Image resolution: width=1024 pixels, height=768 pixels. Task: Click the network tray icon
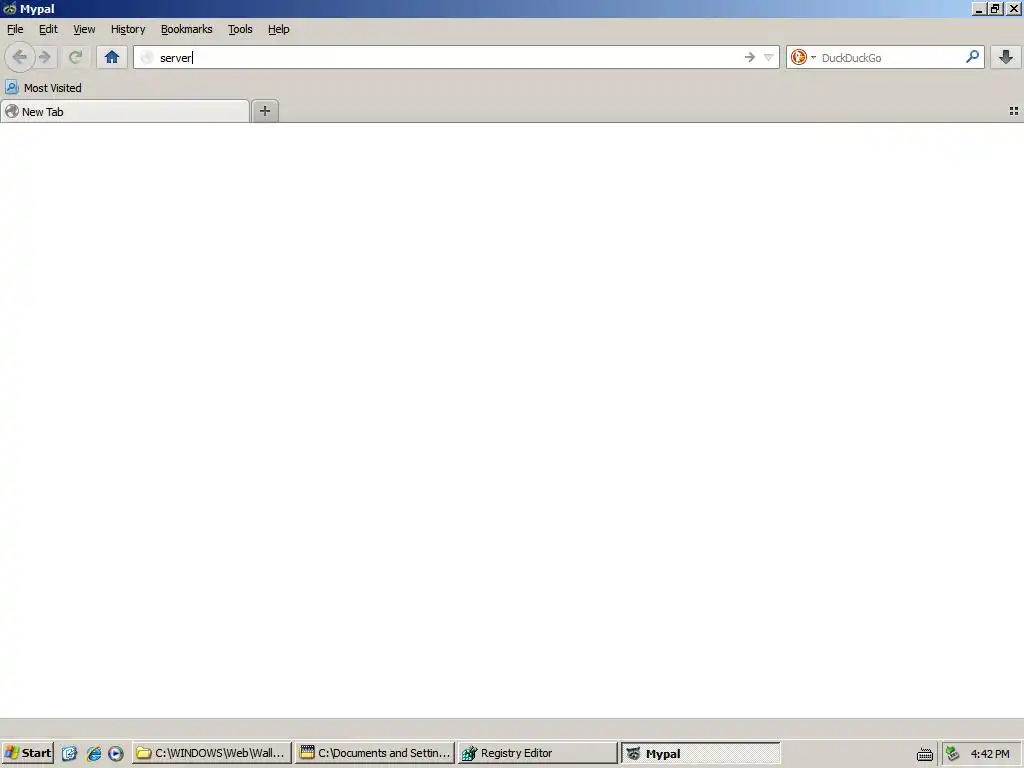pos(953,754)
